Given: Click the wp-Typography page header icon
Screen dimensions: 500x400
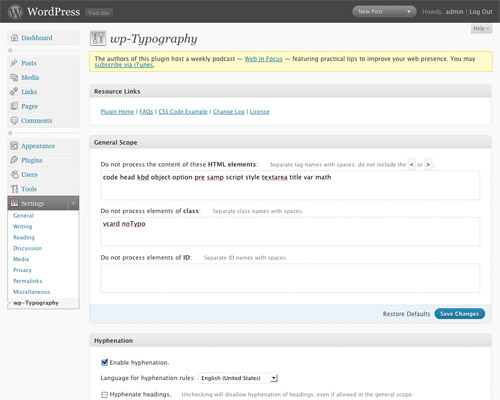Looking at the screenshot, I should (x=98, y=38).
